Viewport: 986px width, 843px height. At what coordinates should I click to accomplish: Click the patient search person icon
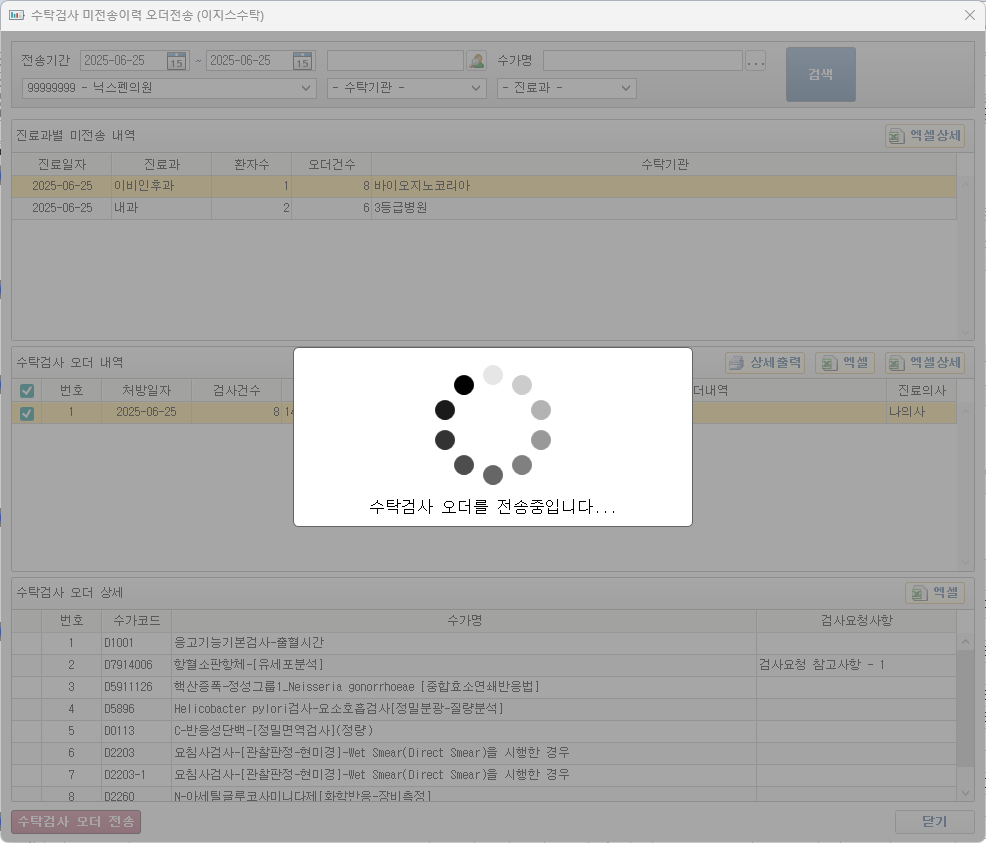coord(477,61)
